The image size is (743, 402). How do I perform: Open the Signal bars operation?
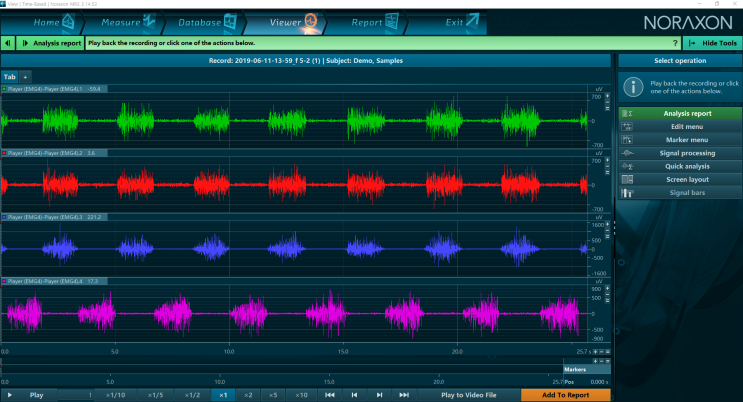[x=680, y=193]
